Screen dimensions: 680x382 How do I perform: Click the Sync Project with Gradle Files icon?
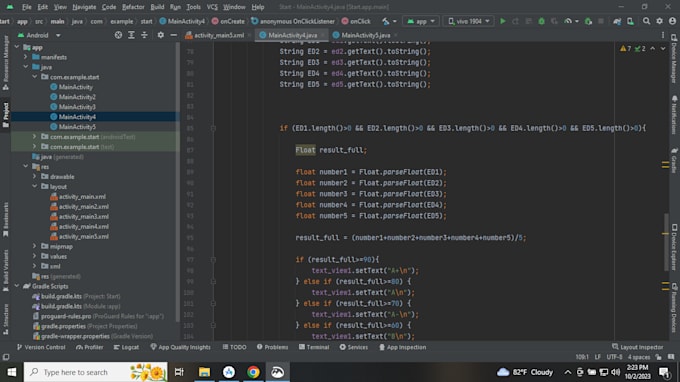(617, 21)
